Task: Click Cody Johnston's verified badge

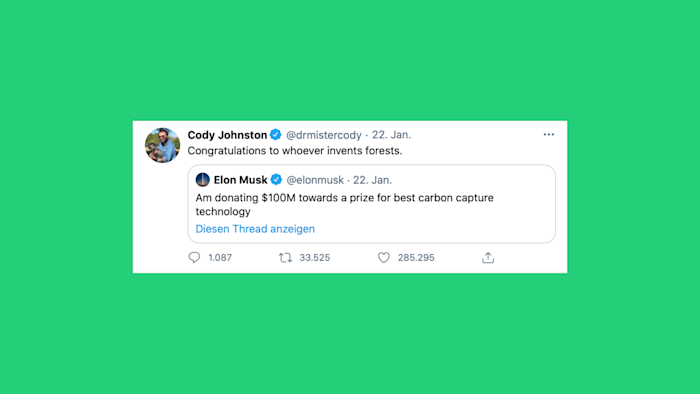Action: coord(275,134)
